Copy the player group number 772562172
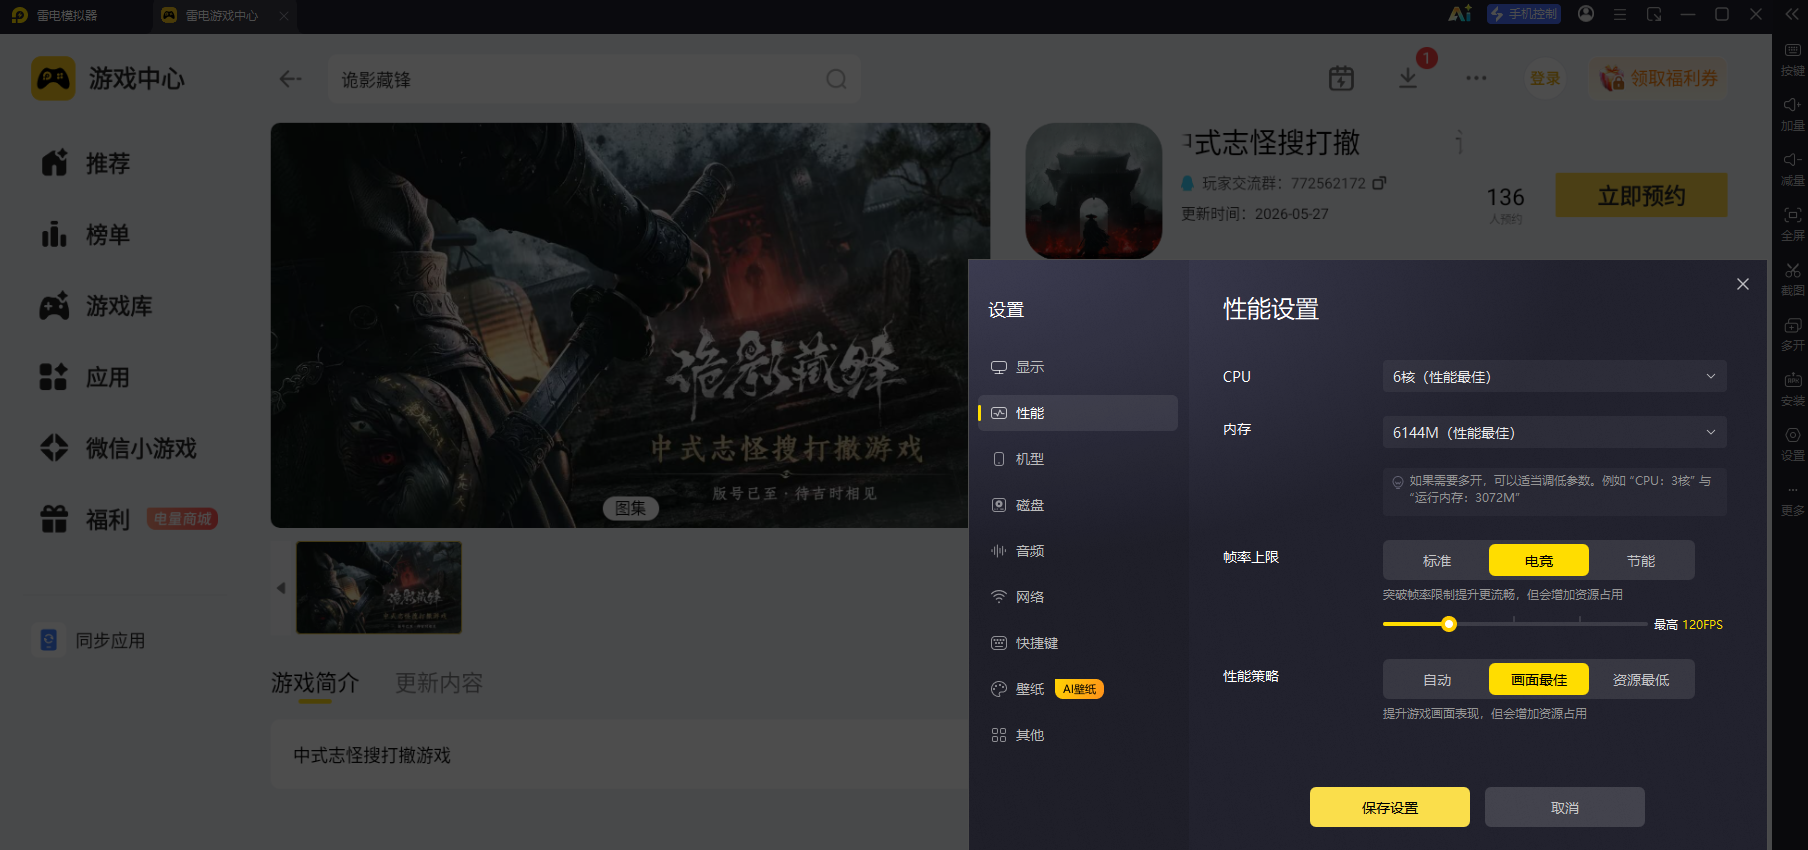Viewport: 1808px width, 850px height. click(x=1380, y=183)
